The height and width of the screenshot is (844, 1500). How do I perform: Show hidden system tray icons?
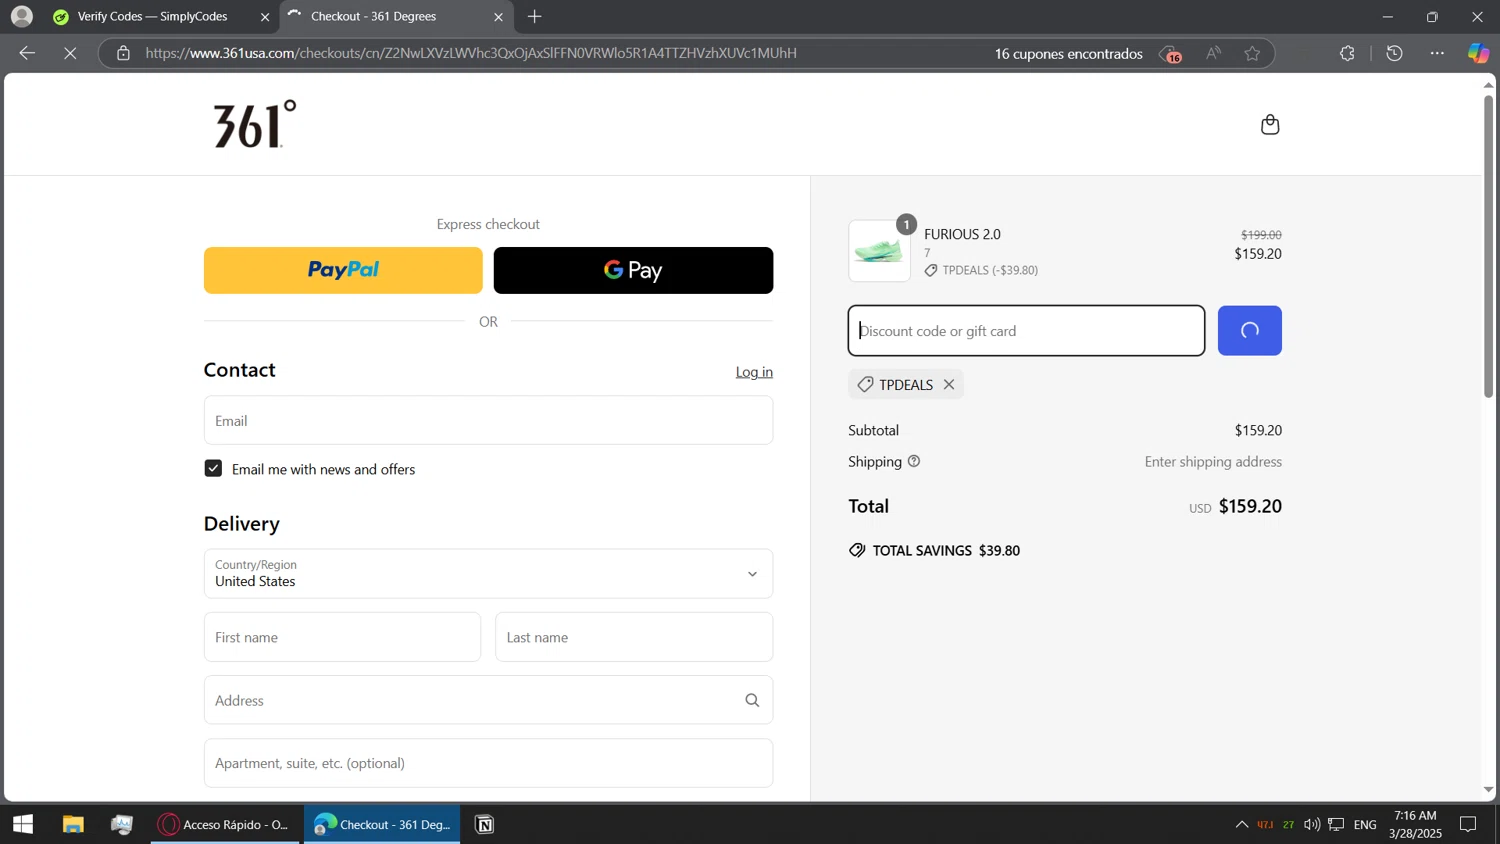pos(1241,825)
